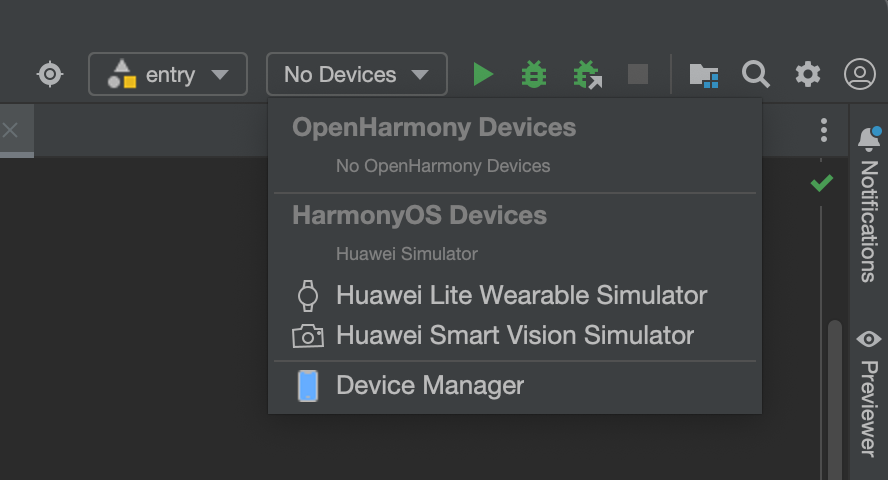888x480 pixels.
Task: Click the green Run play button
Action: pyautogui.click(x=483, y=74)
